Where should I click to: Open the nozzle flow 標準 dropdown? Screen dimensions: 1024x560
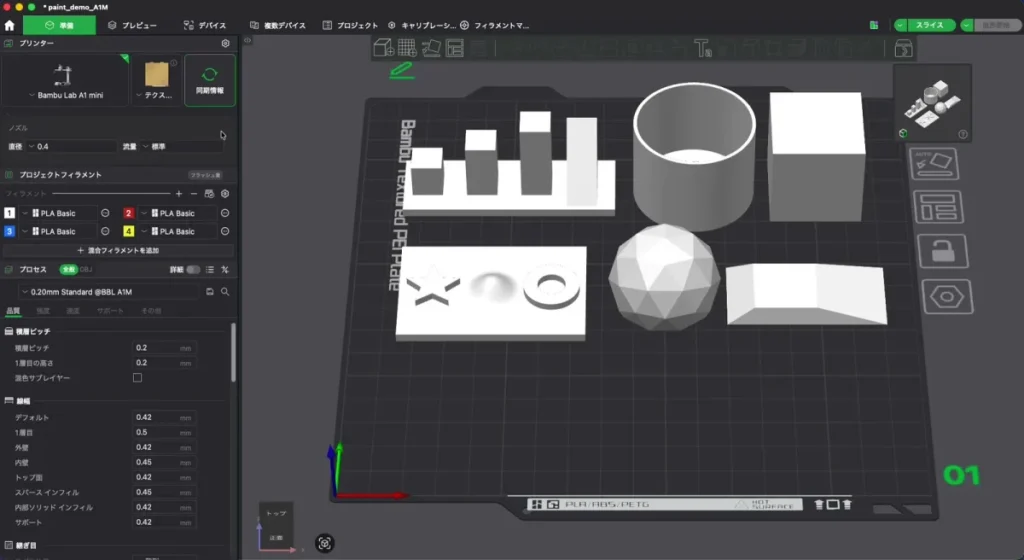point(180,147)
